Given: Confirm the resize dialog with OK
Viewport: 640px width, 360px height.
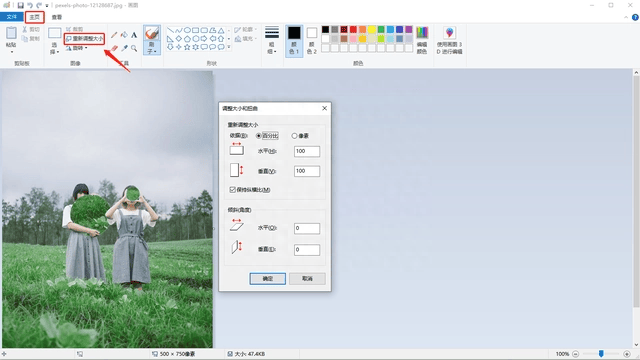Looking at the screenshot, I should coord(268,279).
